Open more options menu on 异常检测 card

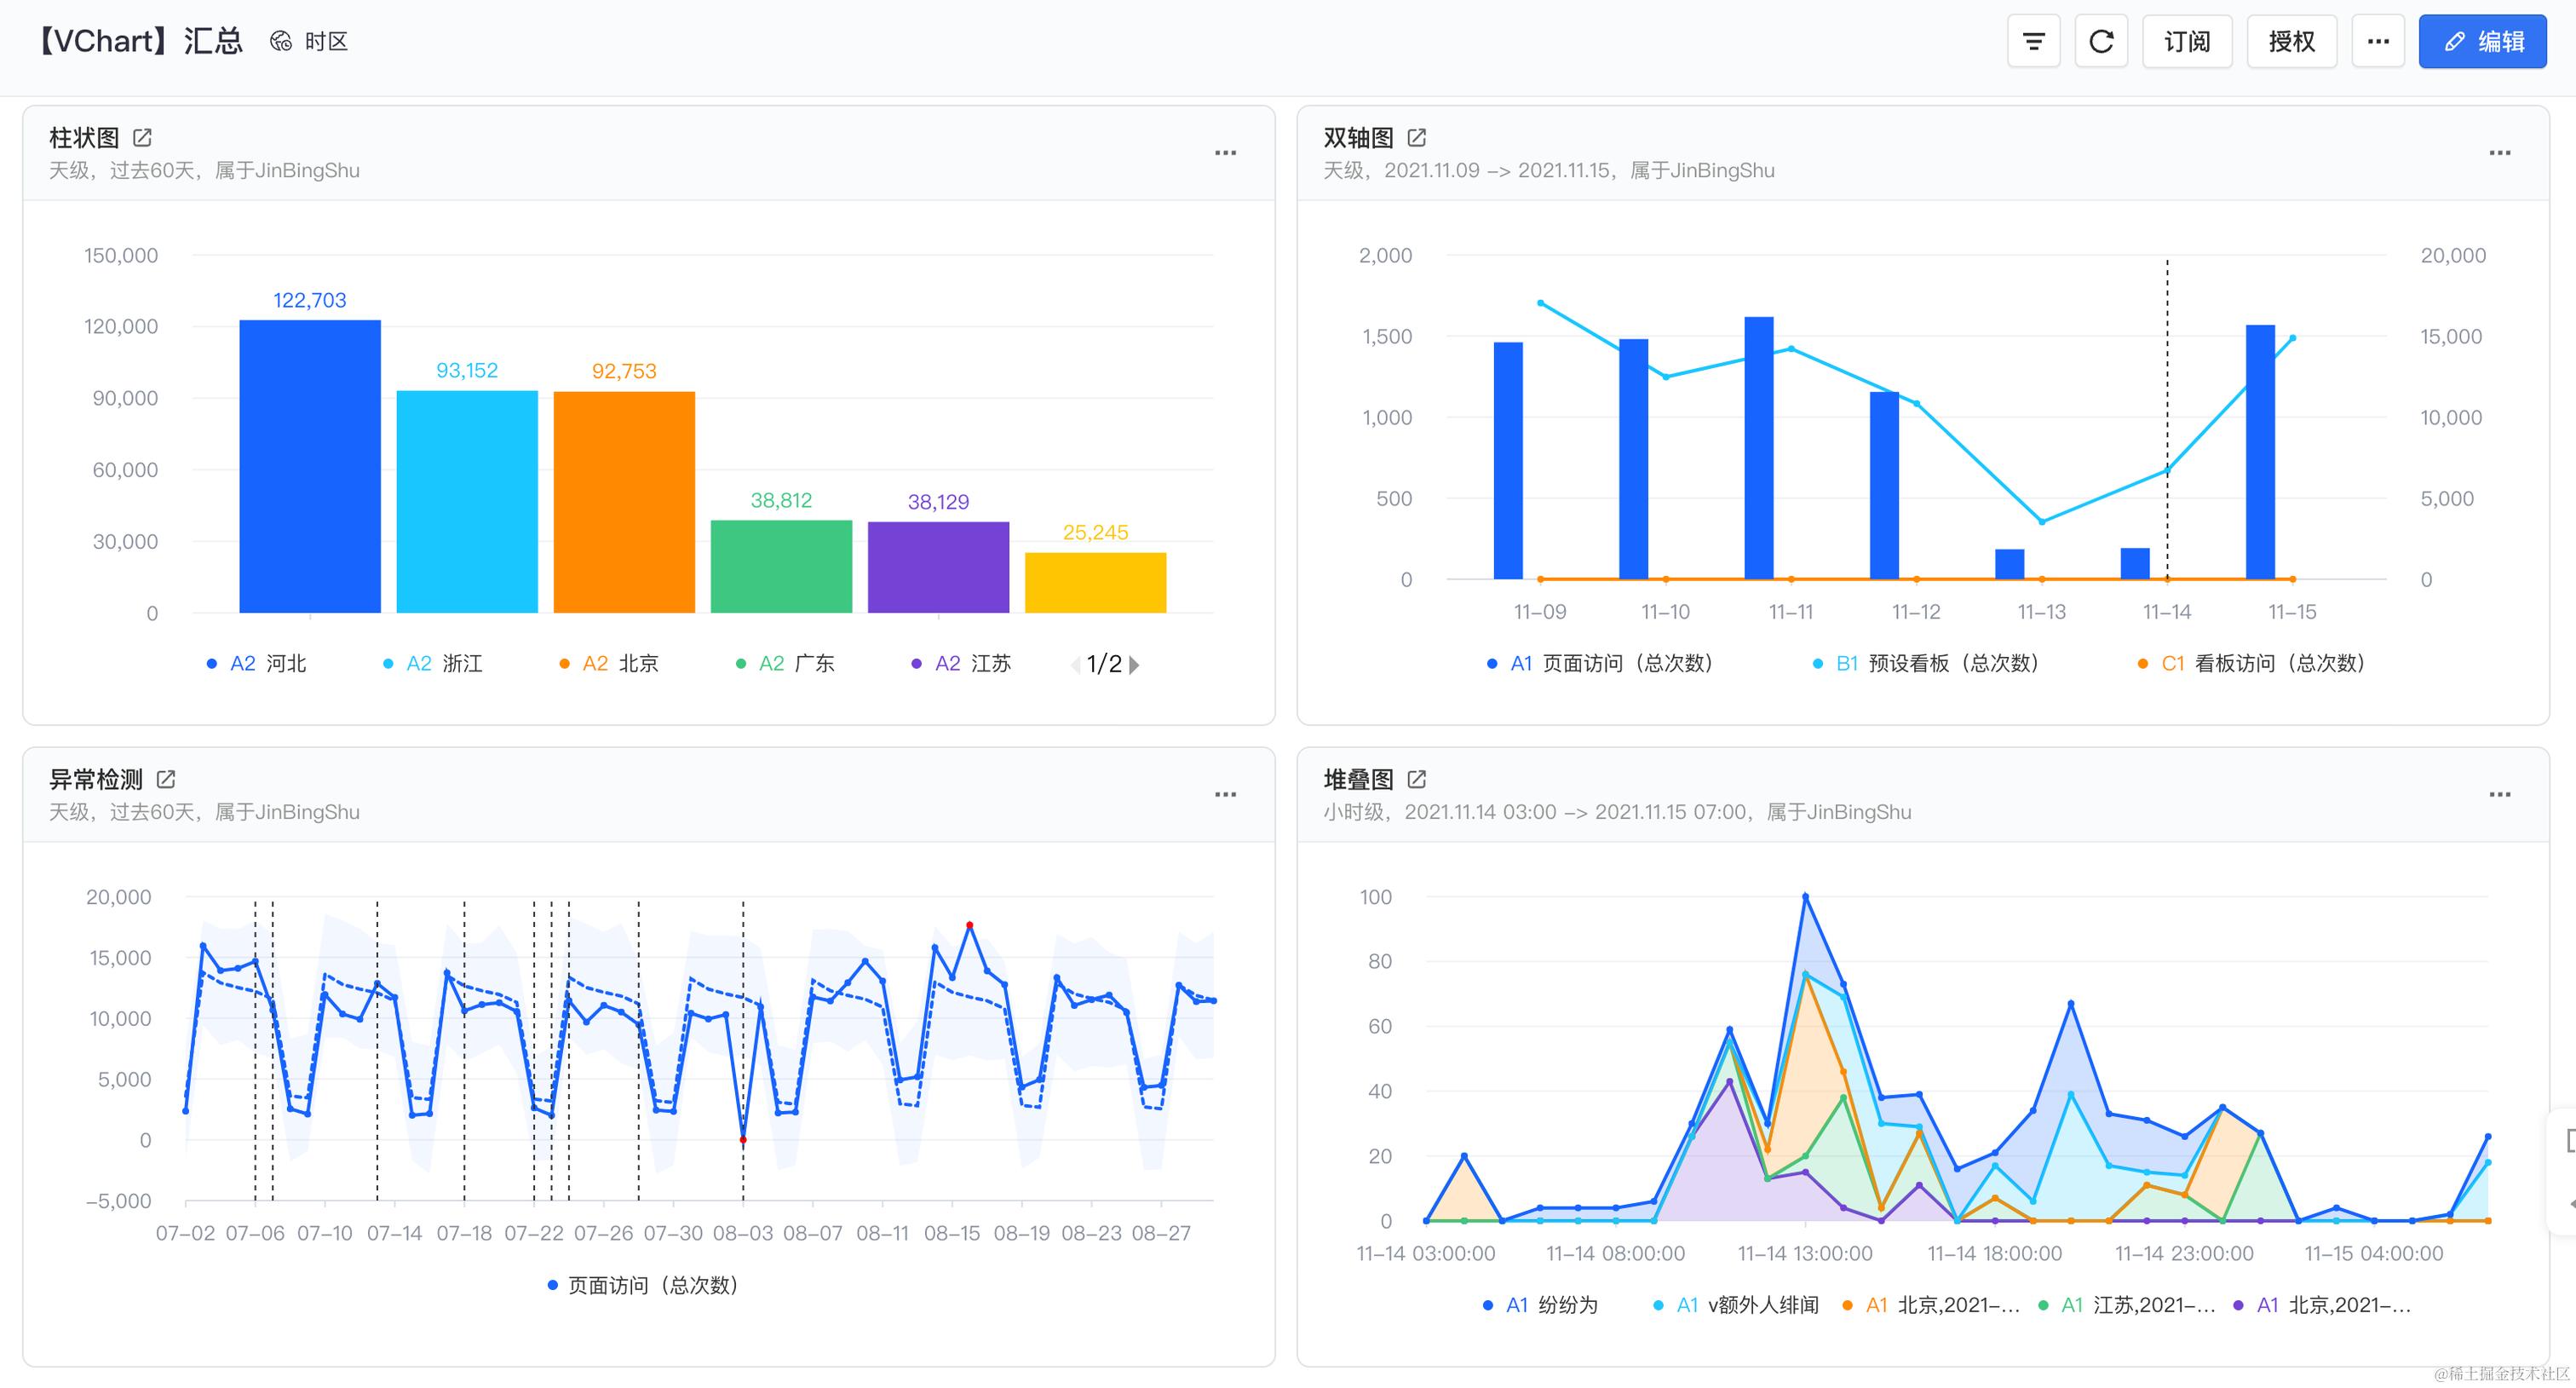click(x=1225, y=795)
